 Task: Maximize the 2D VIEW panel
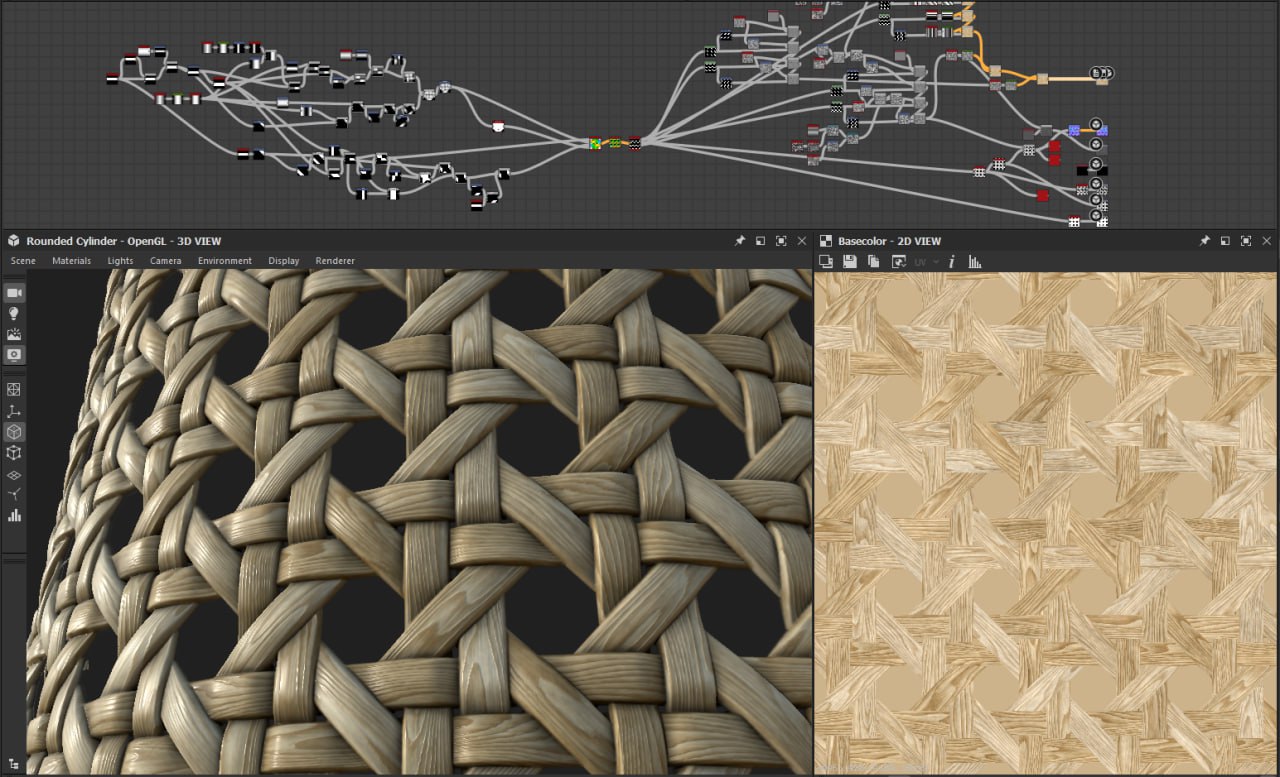tap(1246, 241)
